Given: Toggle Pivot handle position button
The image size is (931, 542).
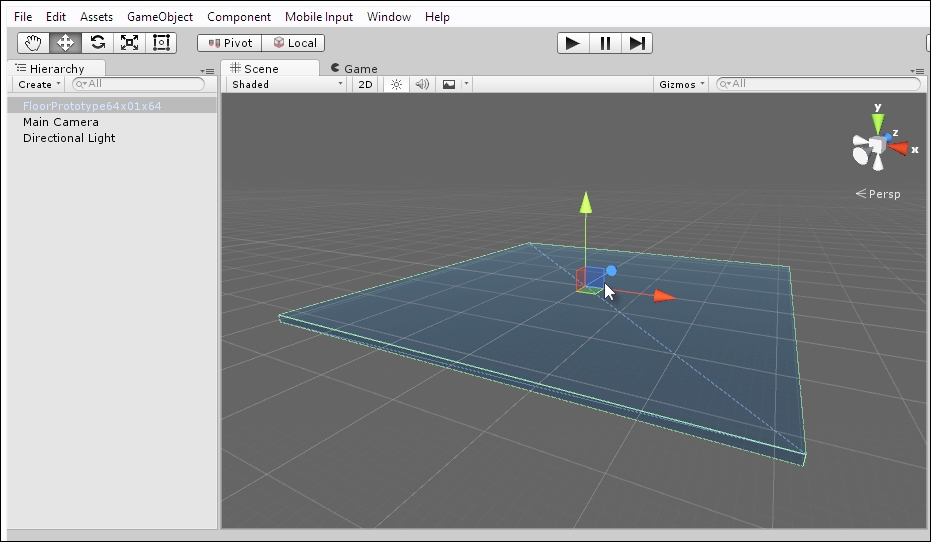Looking at the screenshot, I should pyautogui.click(x=229, y=43).
